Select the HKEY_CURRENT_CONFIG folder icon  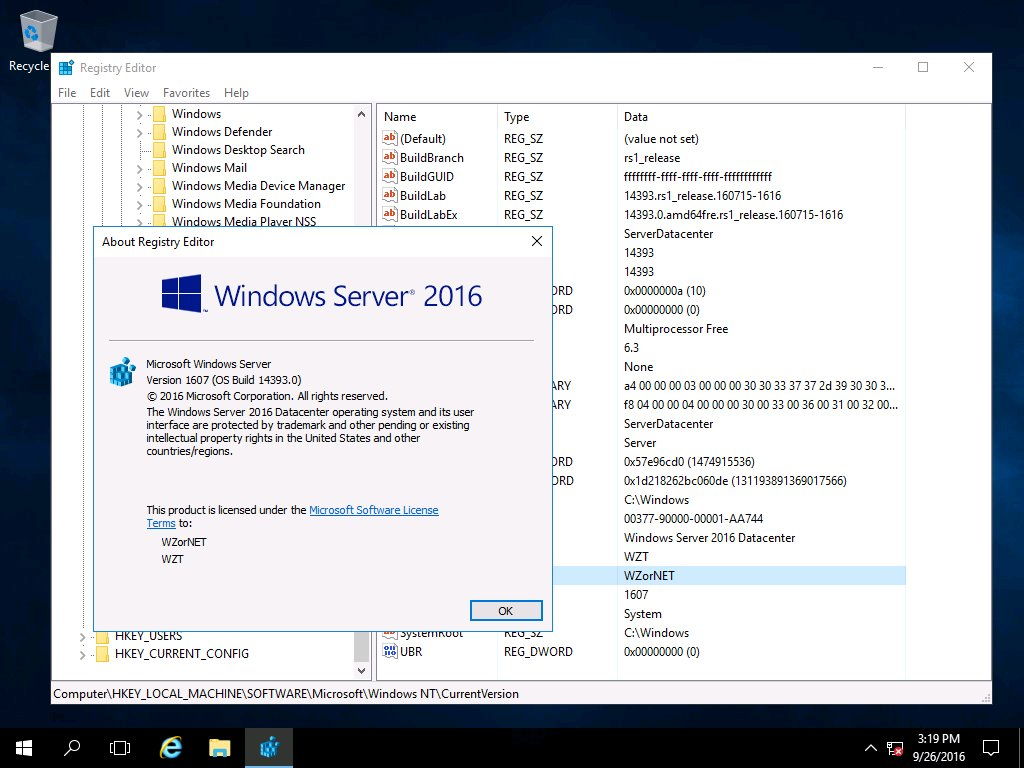click(x=102, y=654)
